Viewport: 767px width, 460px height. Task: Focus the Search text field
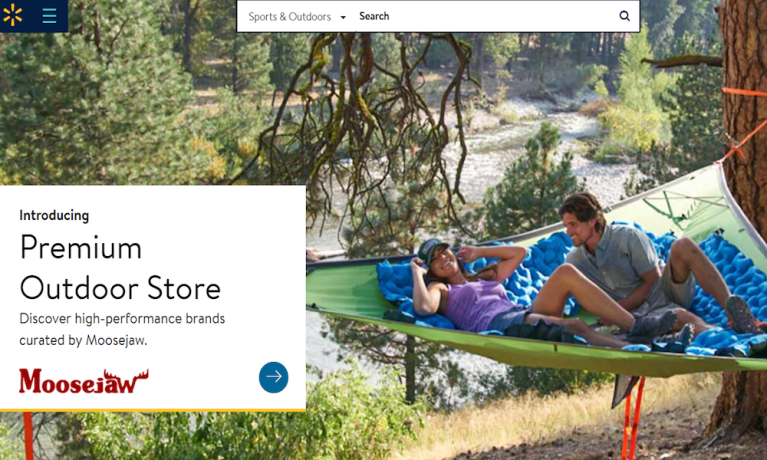tap(484, 16)
